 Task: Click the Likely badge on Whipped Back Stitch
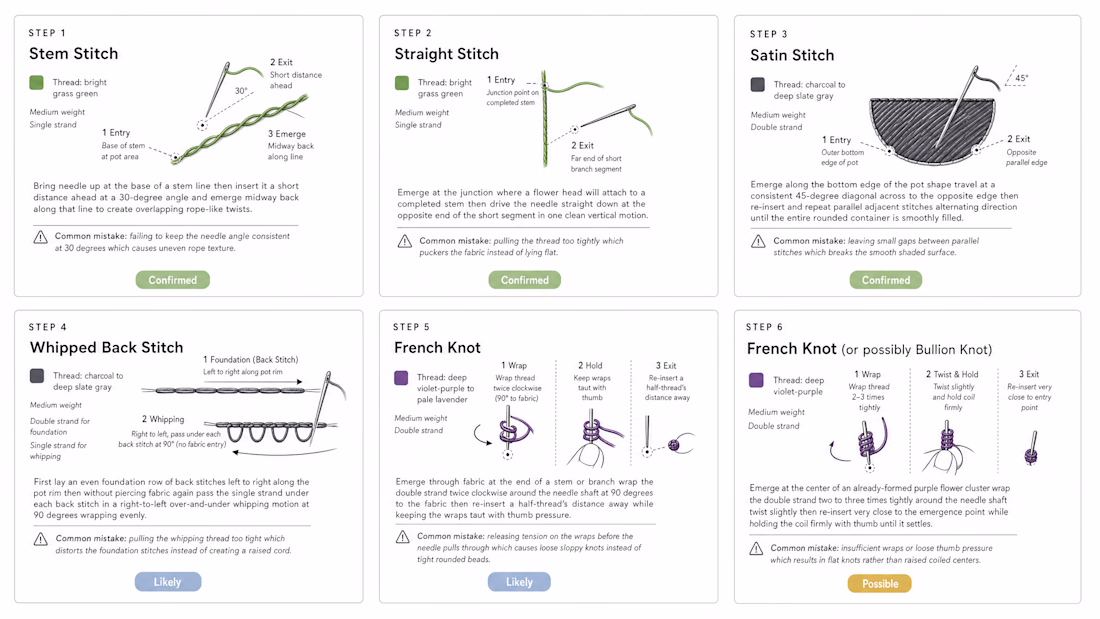tap(168, 582)
